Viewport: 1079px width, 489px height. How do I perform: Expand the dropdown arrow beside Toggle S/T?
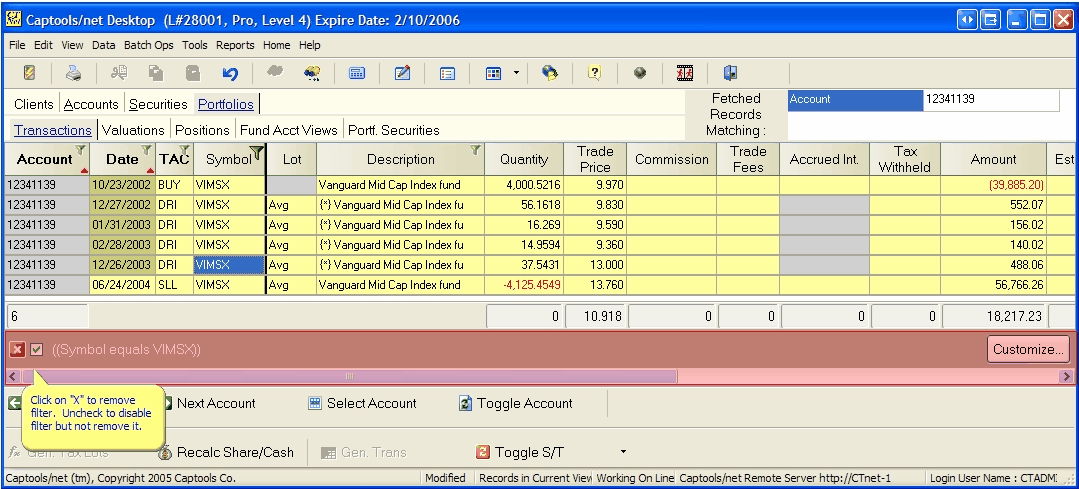624,452
